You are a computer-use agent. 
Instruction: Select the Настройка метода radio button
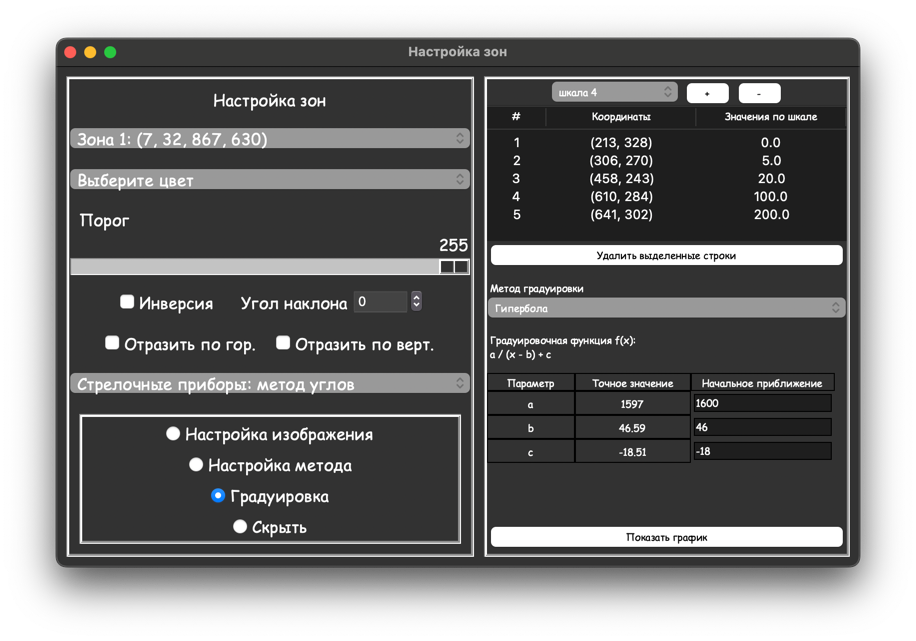(196, 465)
